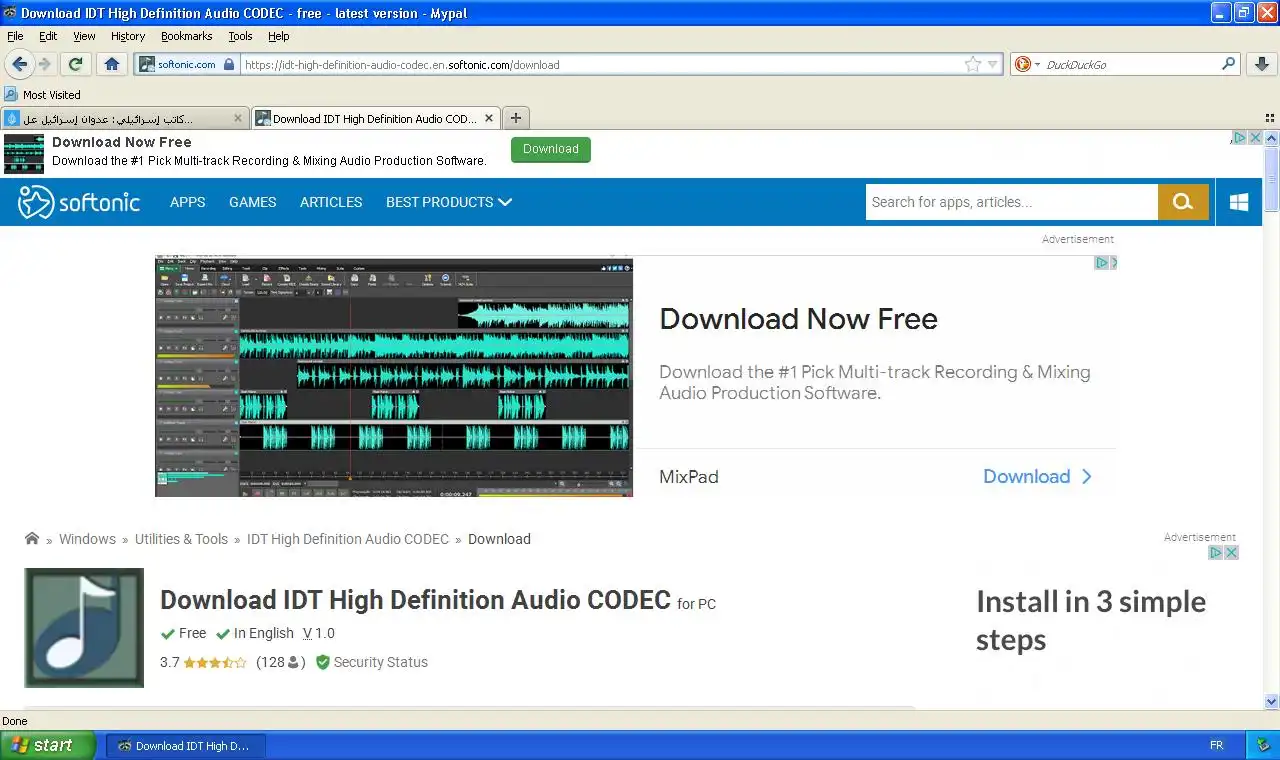Open the History menu
The image size is (1280, 760).
(x=128, y=36)
